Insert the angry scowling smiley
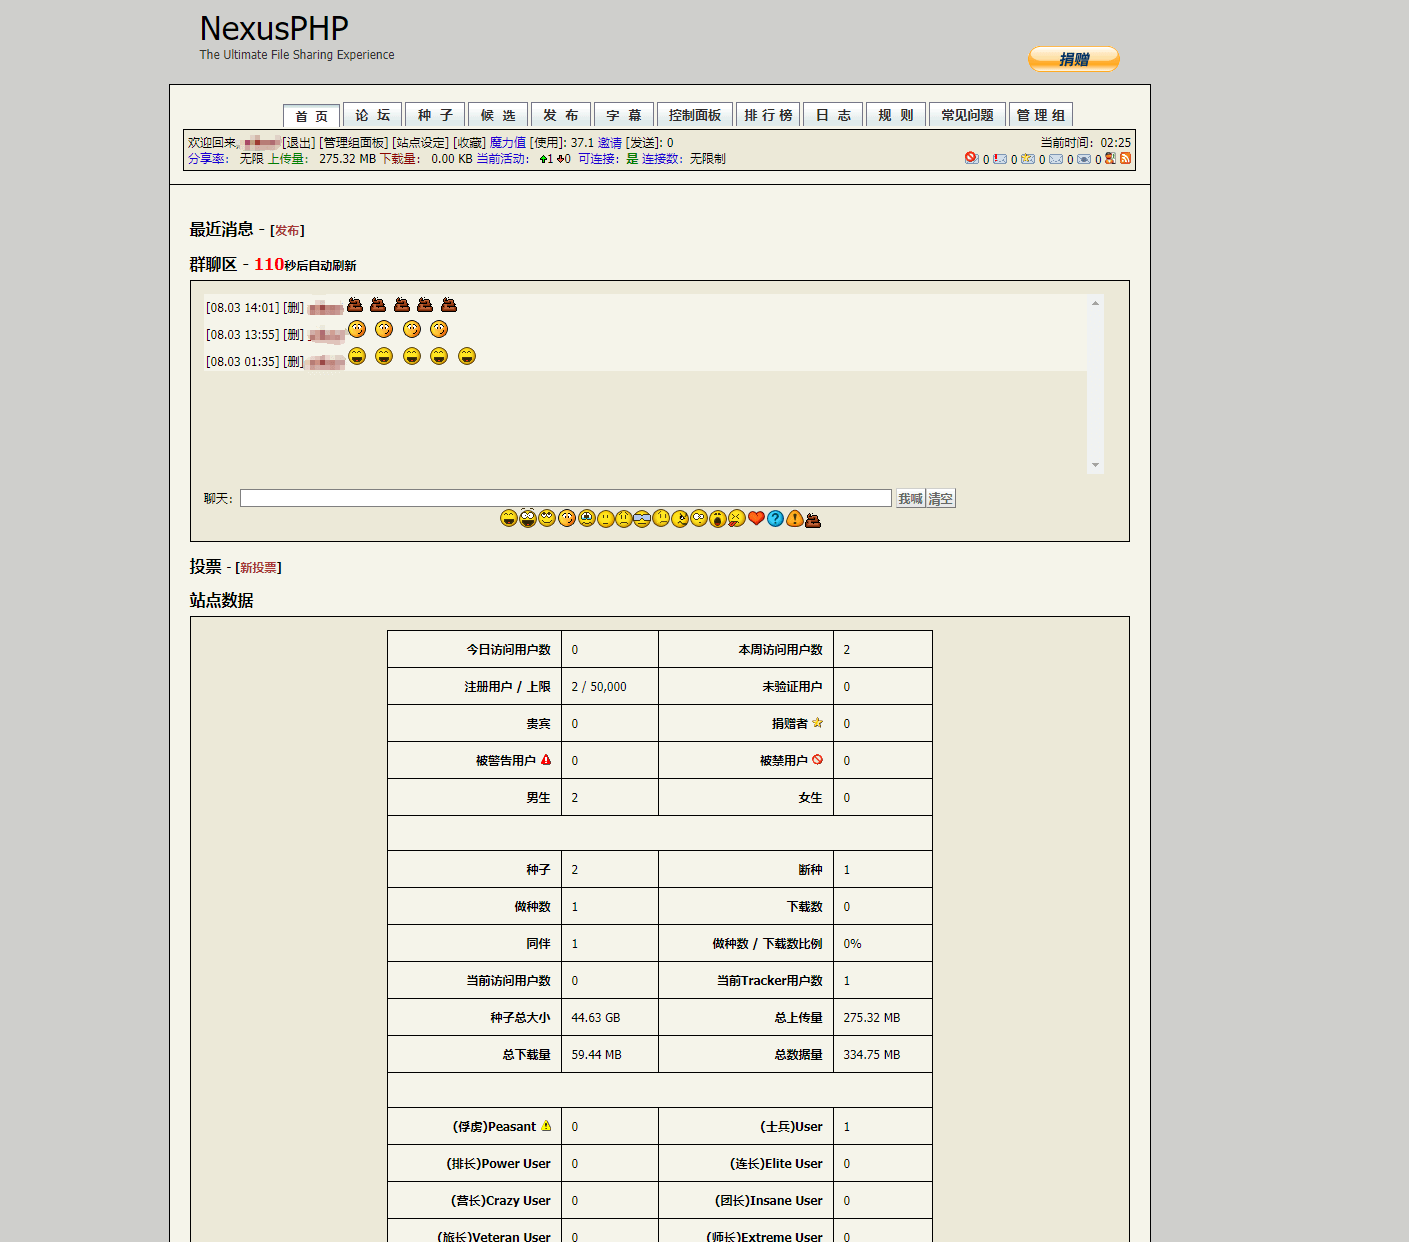 [x=680, y=518]
